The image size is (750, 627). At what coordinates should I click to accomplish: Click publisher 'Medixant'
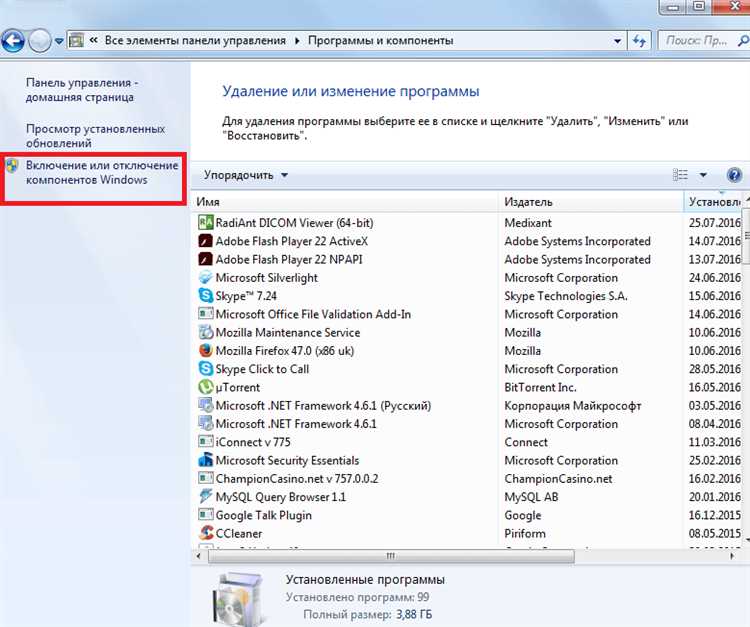pos(528,223)
